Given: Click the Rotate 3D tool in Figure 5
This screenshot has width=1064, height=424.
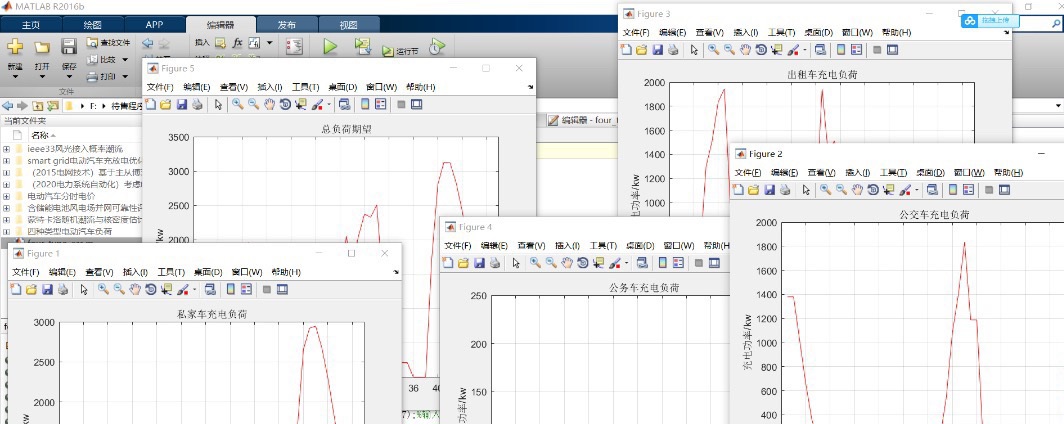Looking at the screenshot, I should click(286, 104).
